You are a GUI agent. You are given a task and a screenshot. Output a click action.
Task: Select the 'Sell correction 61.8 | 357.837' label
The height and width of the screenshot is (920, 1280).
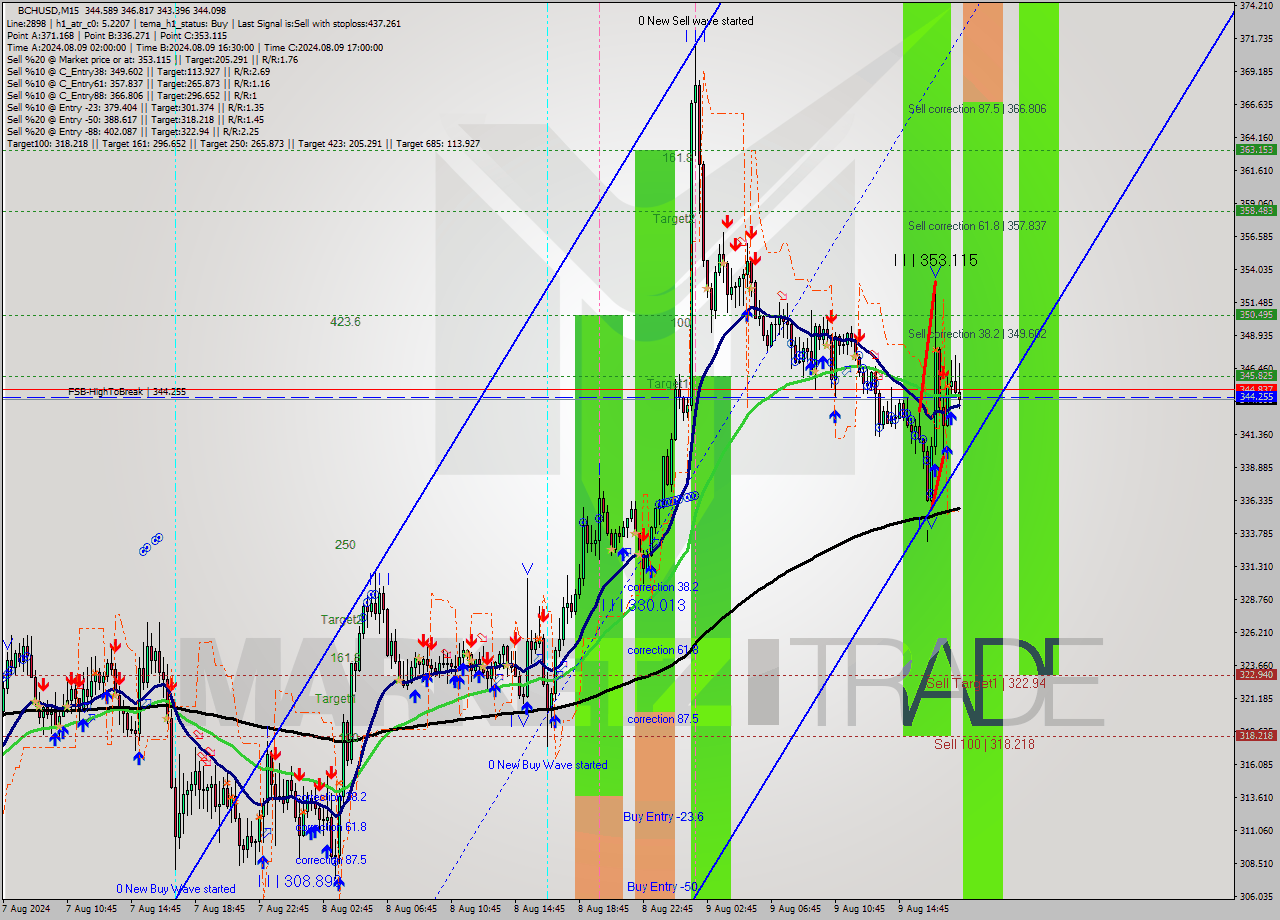(x=977, y=226)
